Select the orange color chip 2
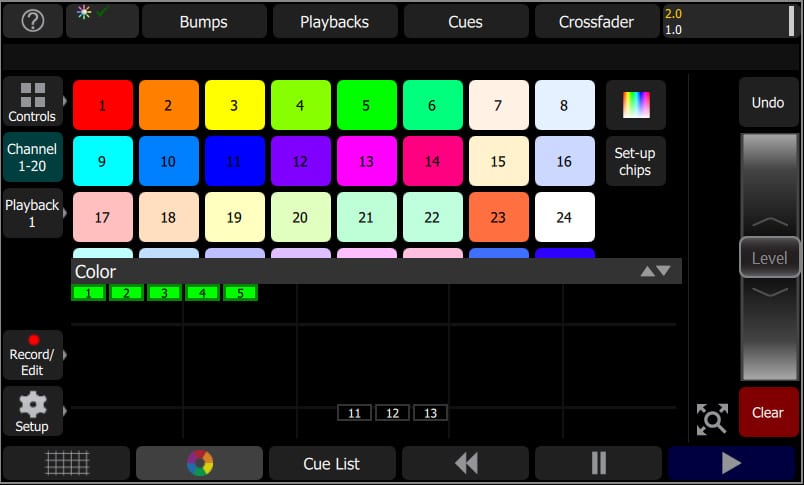 168,105
